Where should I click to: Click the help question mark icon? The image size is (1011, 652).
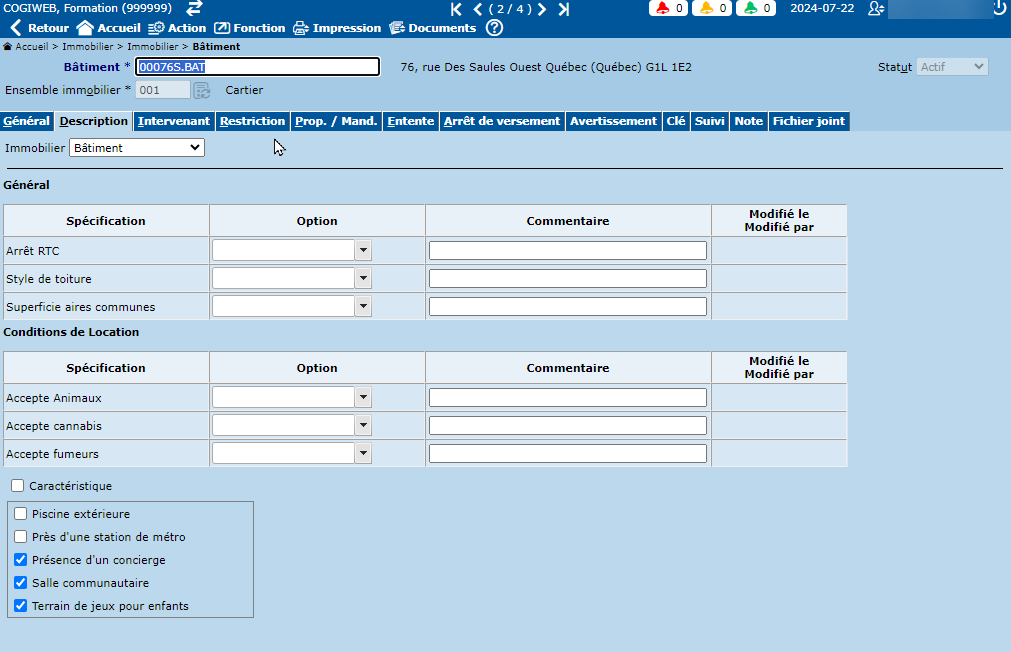tap(494, 28)
